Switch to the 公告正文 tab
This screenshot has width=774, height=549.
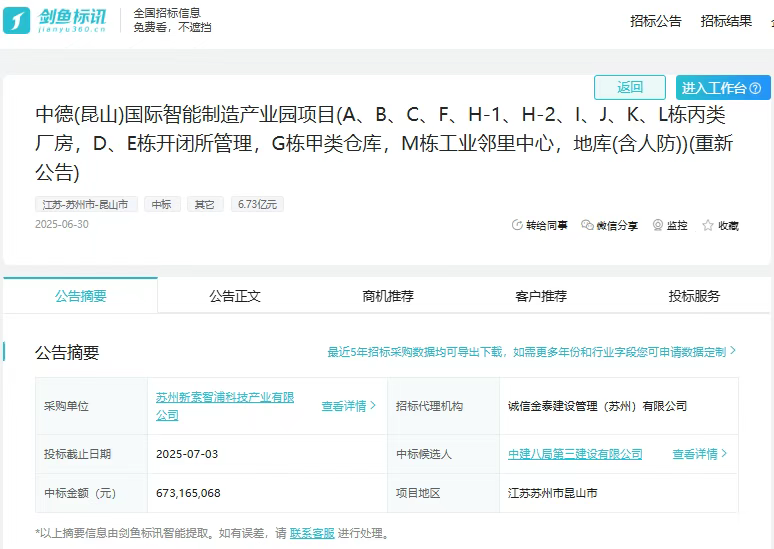(235, 296)
